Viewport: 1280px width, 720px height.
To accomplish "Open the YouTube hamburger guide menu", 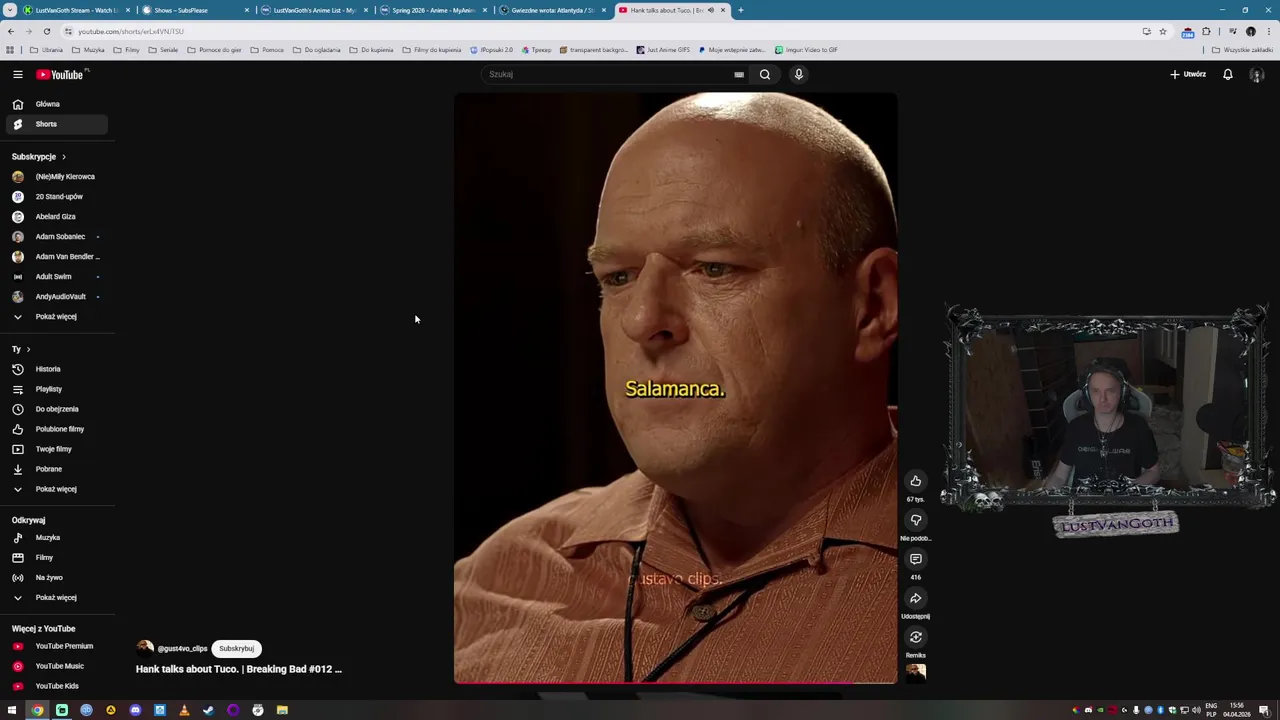I will tap(17, 74).
